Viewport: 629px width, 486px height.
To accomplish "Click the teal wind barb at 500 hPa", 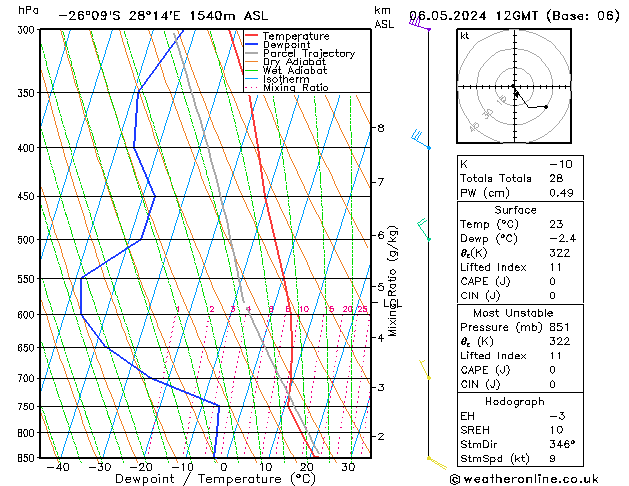I will click(x=424, y=229).
